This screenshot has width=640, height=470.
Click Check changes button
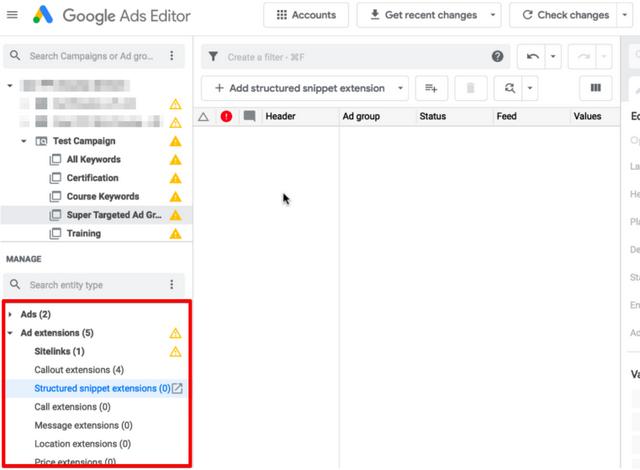pos(565,15)
